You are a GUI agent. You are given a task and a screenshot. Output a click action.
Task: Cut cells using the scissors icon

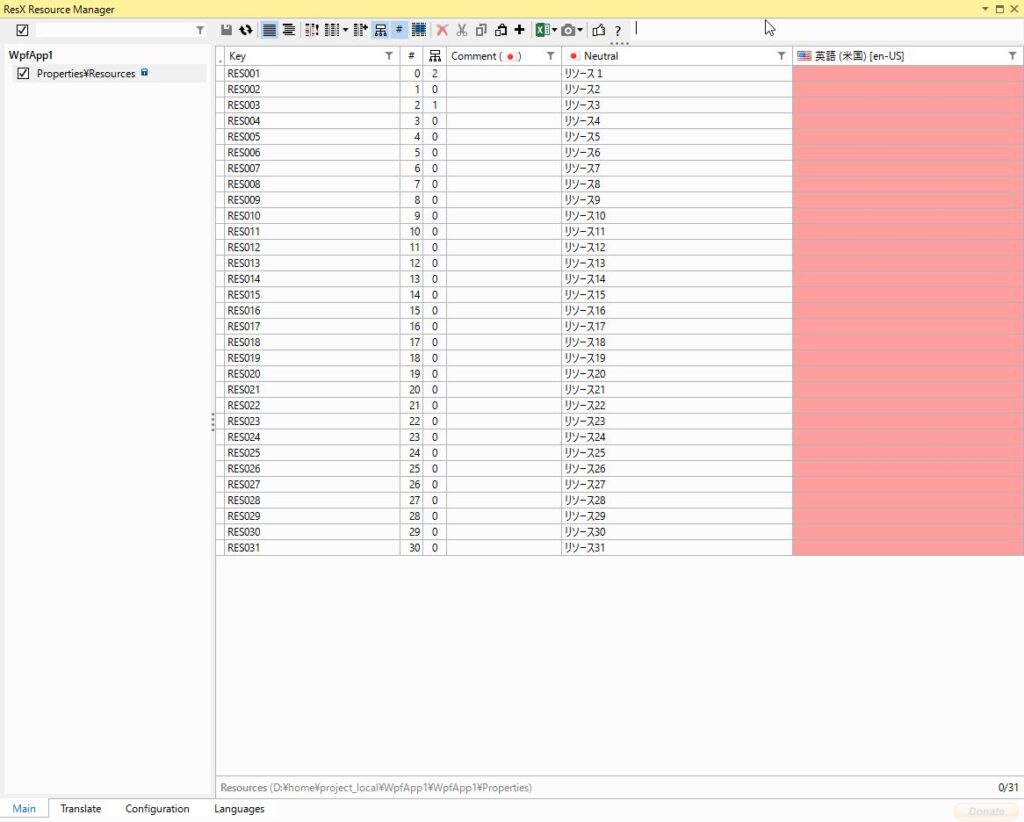click(x=464, y=30)
